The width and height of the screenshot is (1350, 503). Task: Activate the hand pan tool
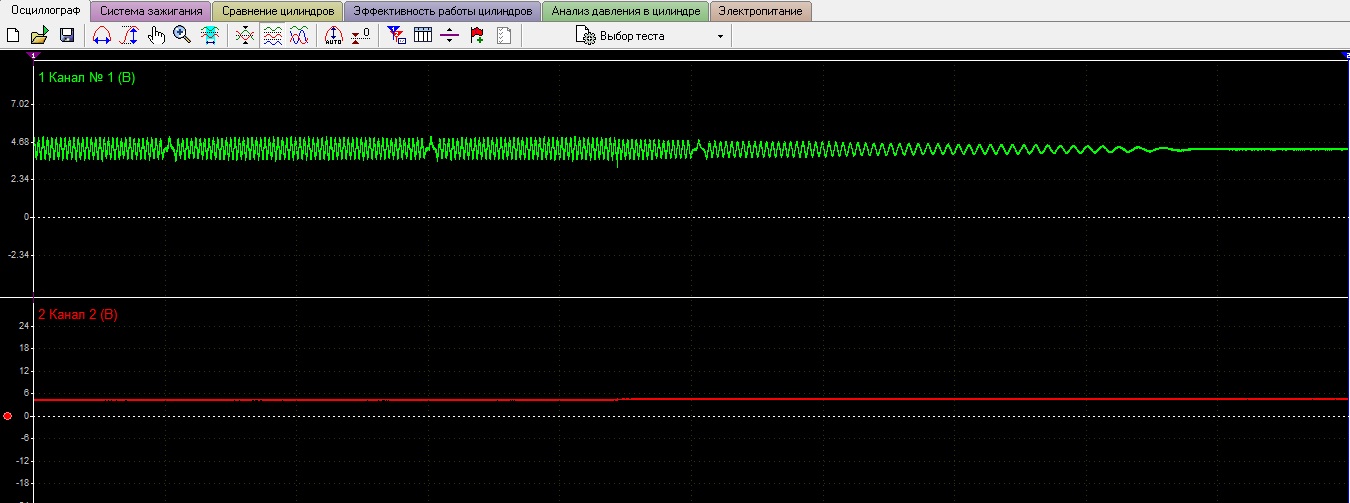[156, 35]
